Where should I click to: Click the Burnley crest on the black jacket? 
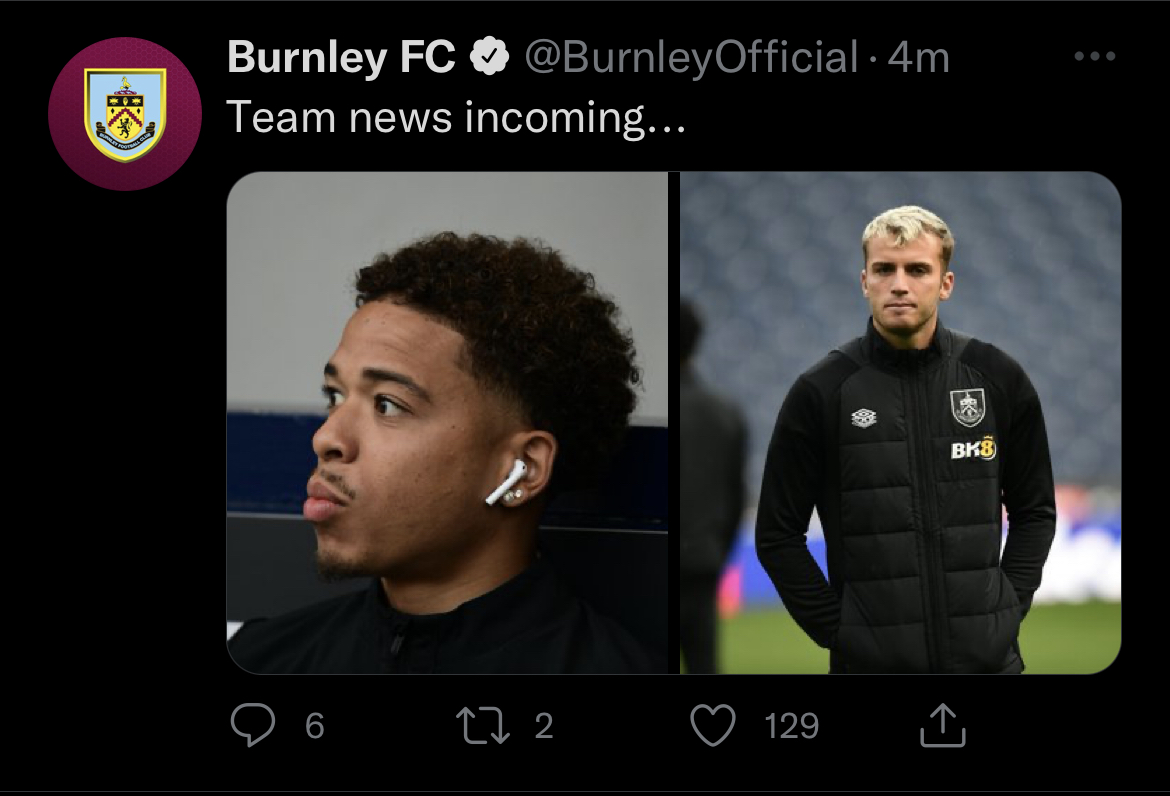(967, 407)
